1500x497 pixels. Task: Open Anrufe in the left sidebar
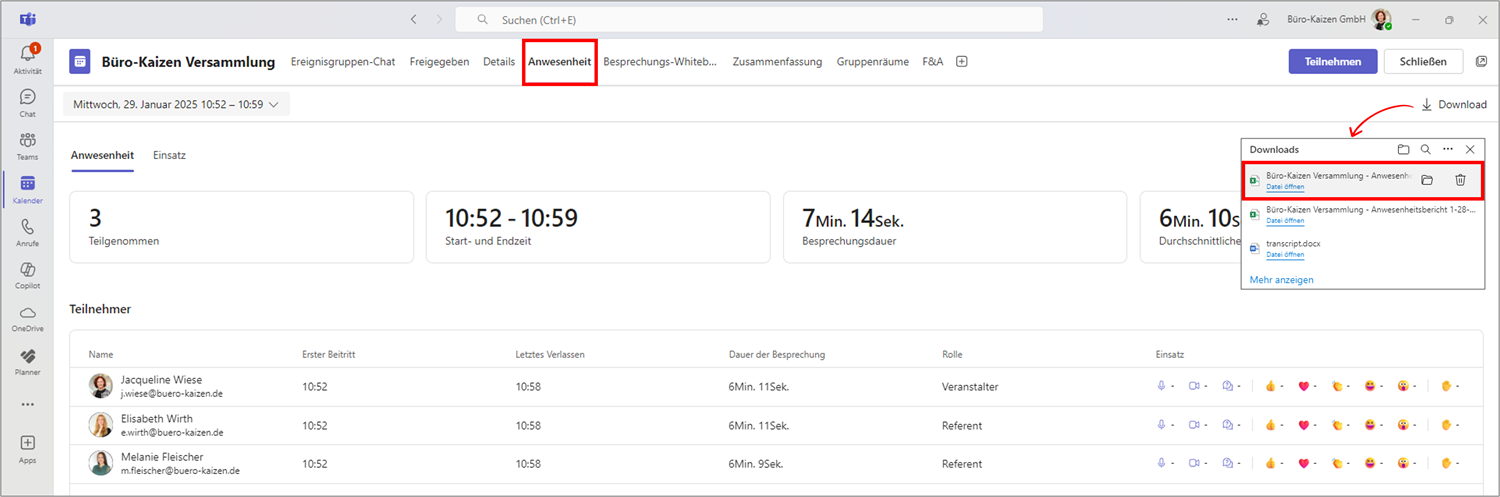28,232
